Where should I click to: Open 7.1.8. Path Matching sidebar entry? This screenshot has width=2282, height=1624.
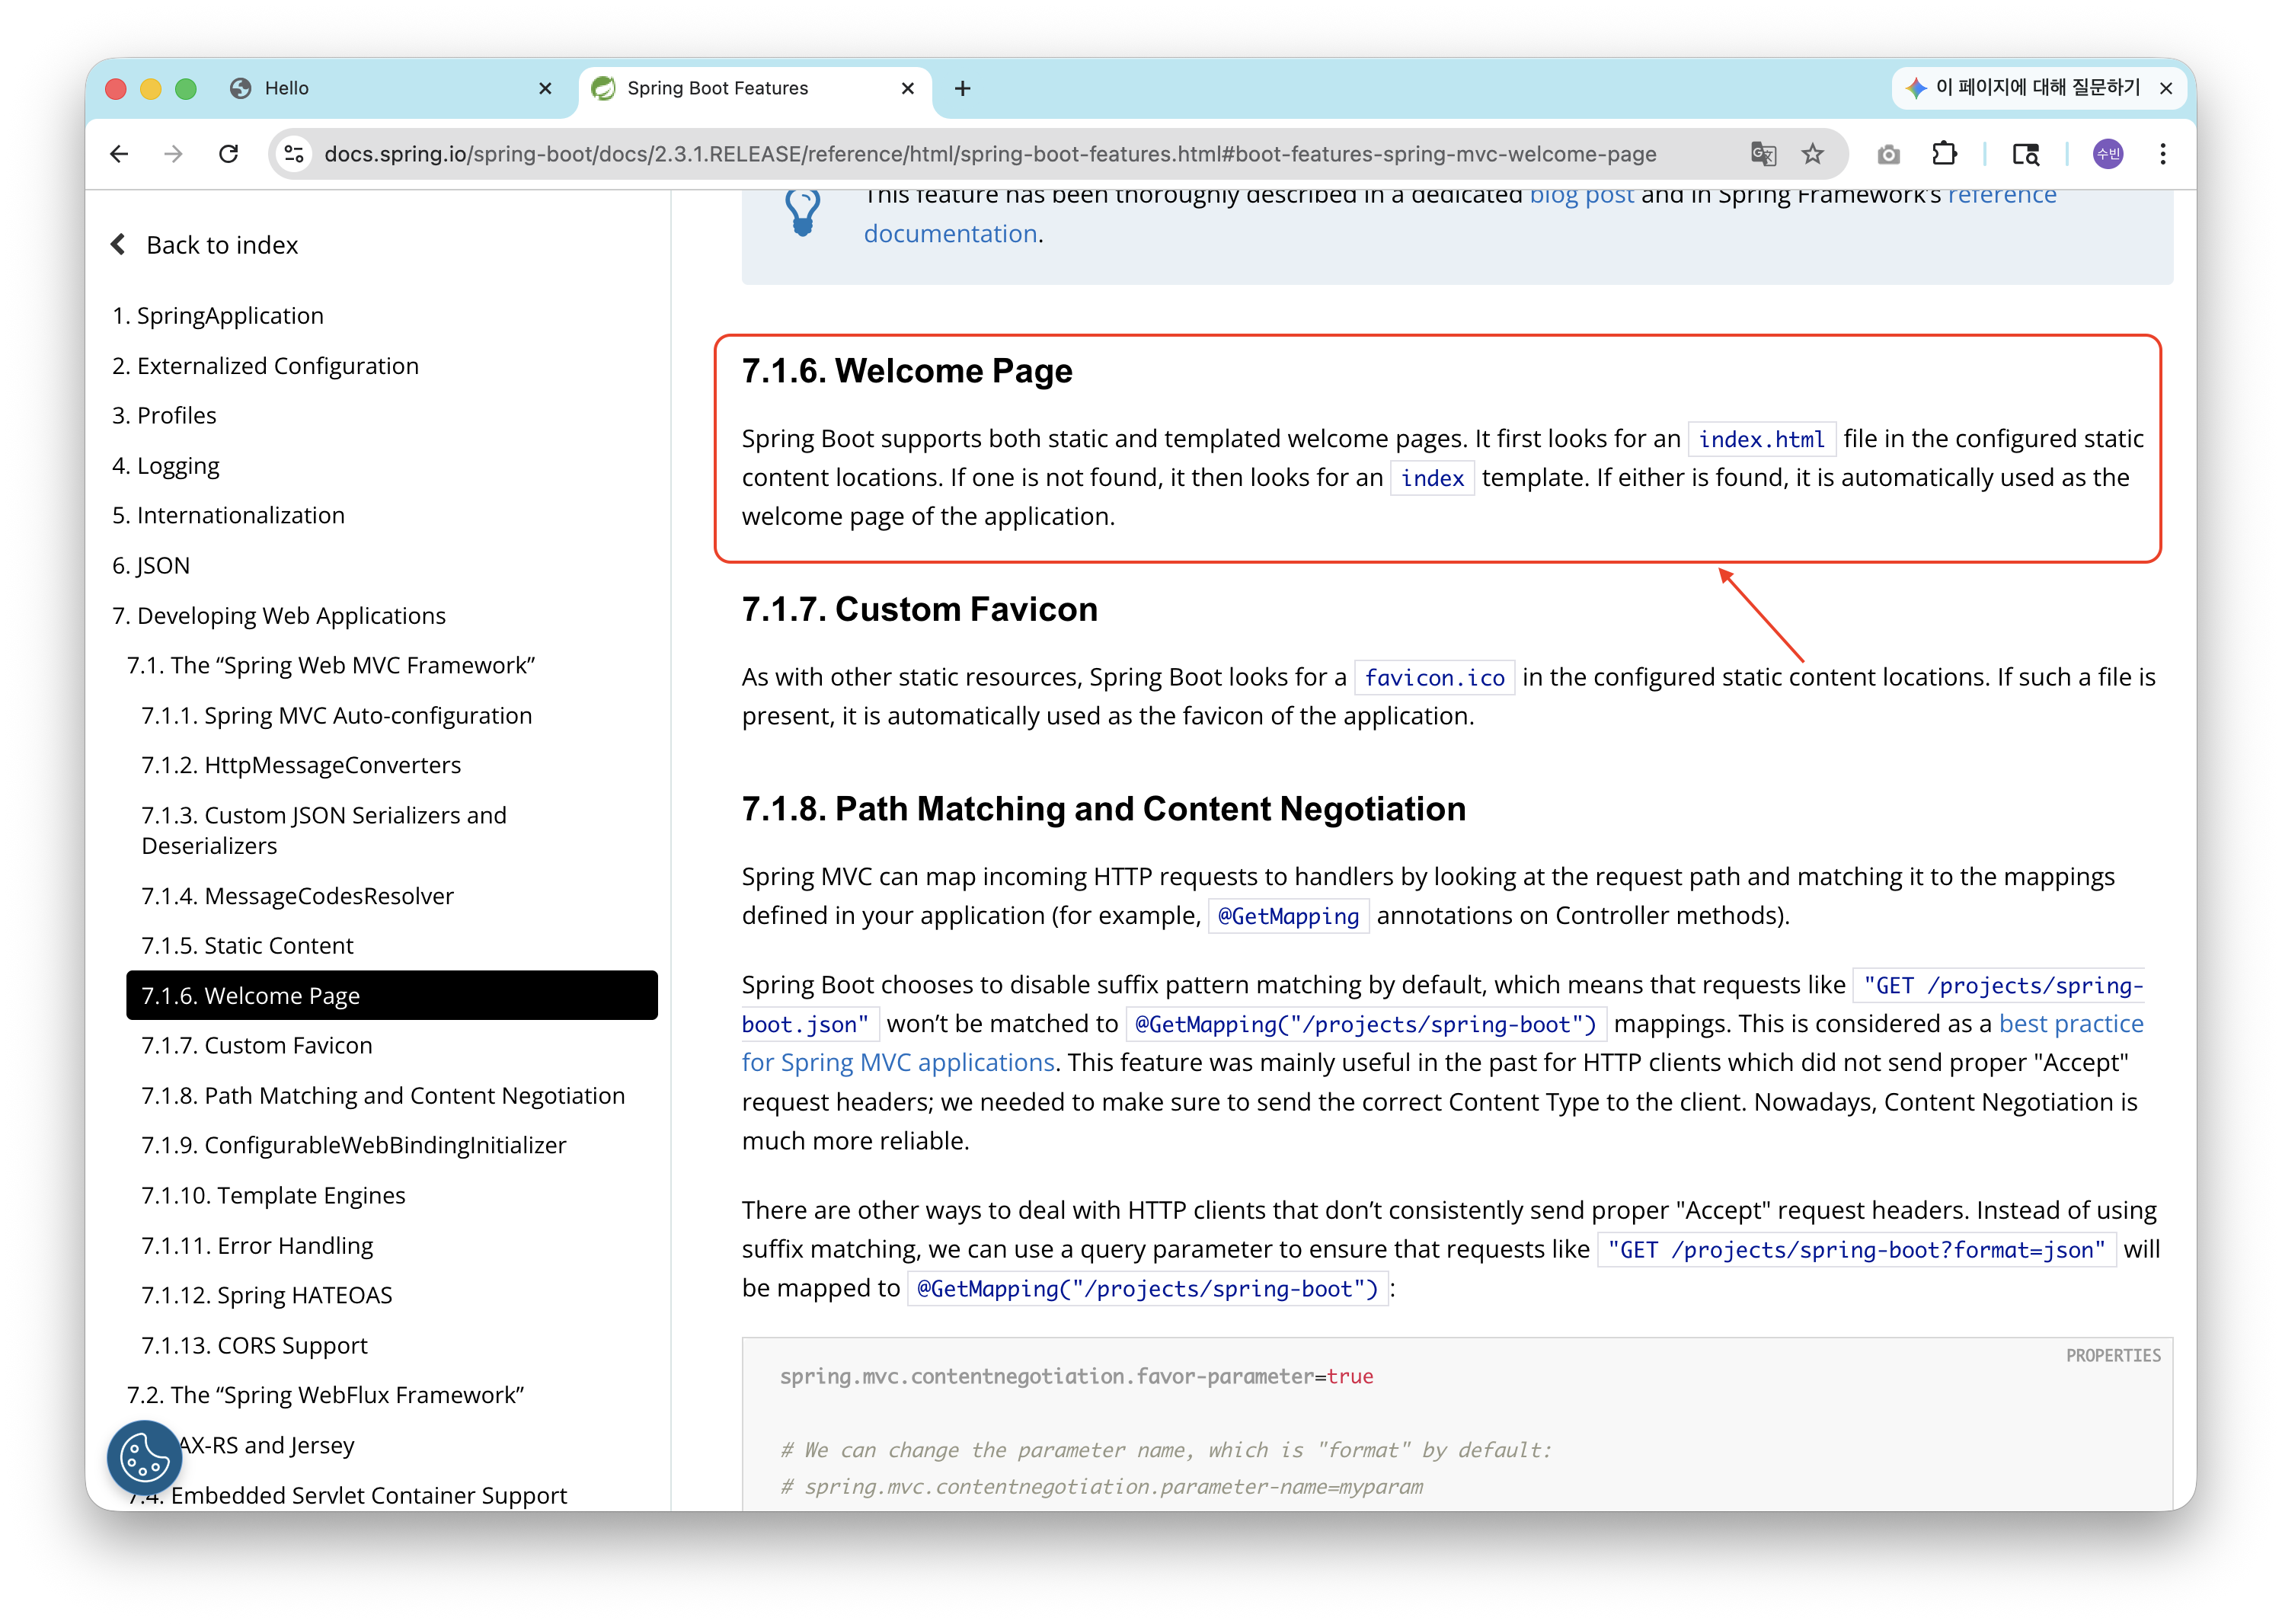383,1096
